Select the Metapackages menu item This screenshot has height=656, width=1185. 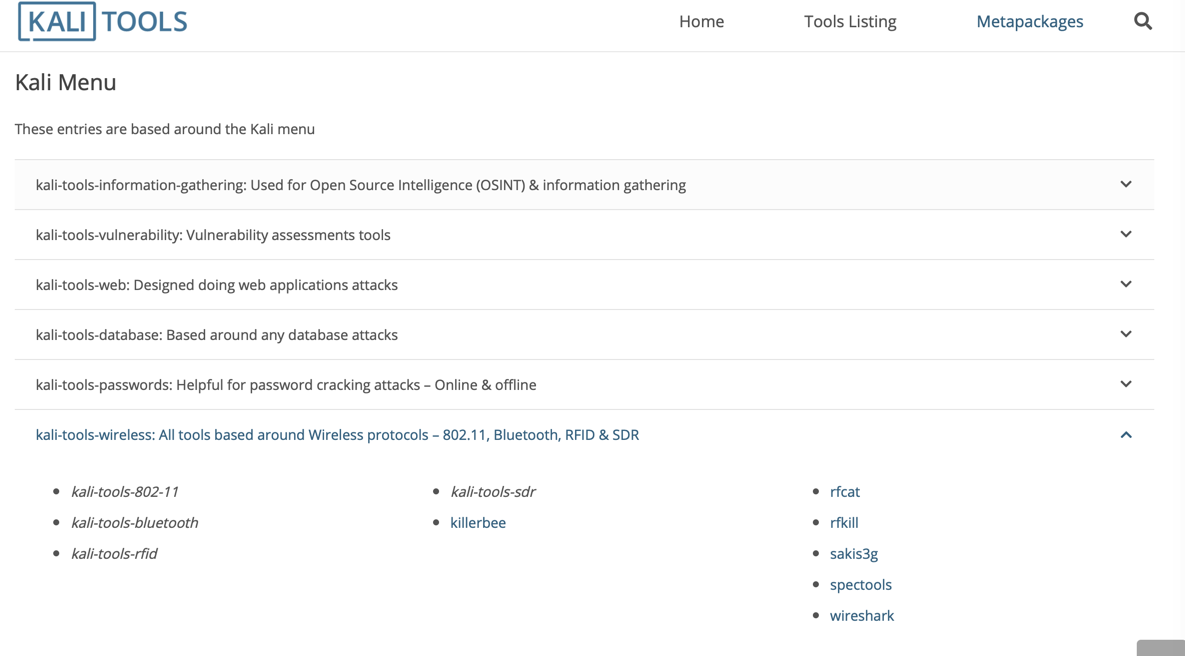point(1029,22)
